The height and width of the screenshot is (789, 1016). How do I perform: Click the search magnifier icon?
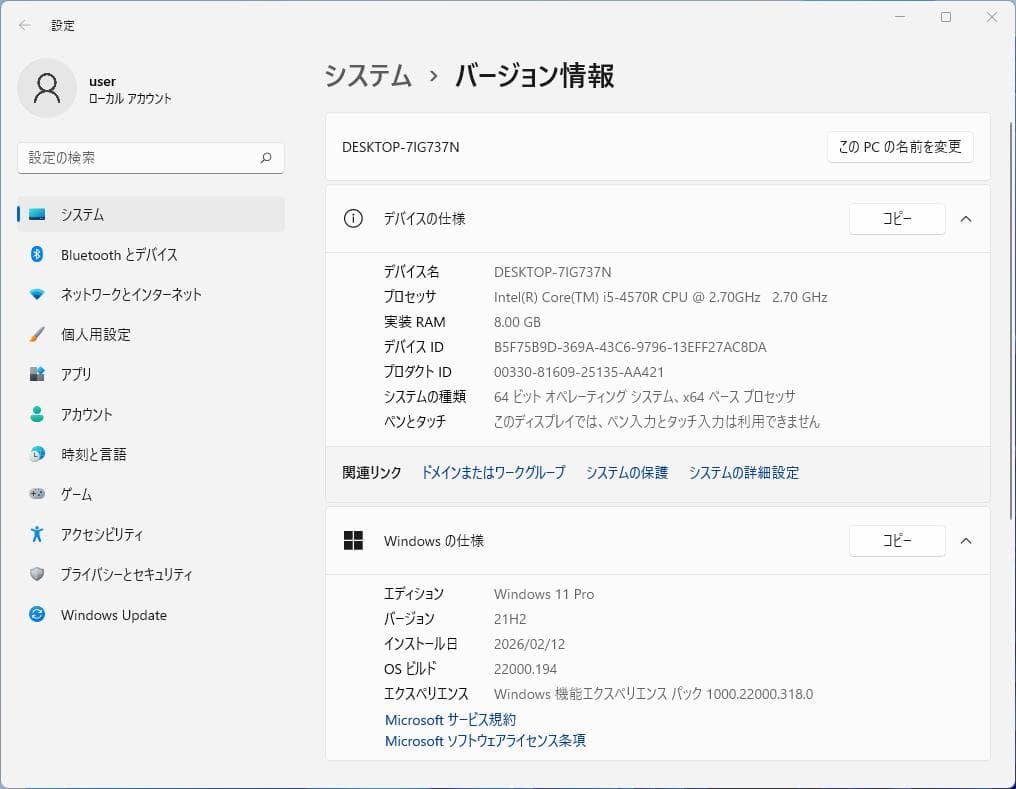pyautogui.click(x=266, y=157)
